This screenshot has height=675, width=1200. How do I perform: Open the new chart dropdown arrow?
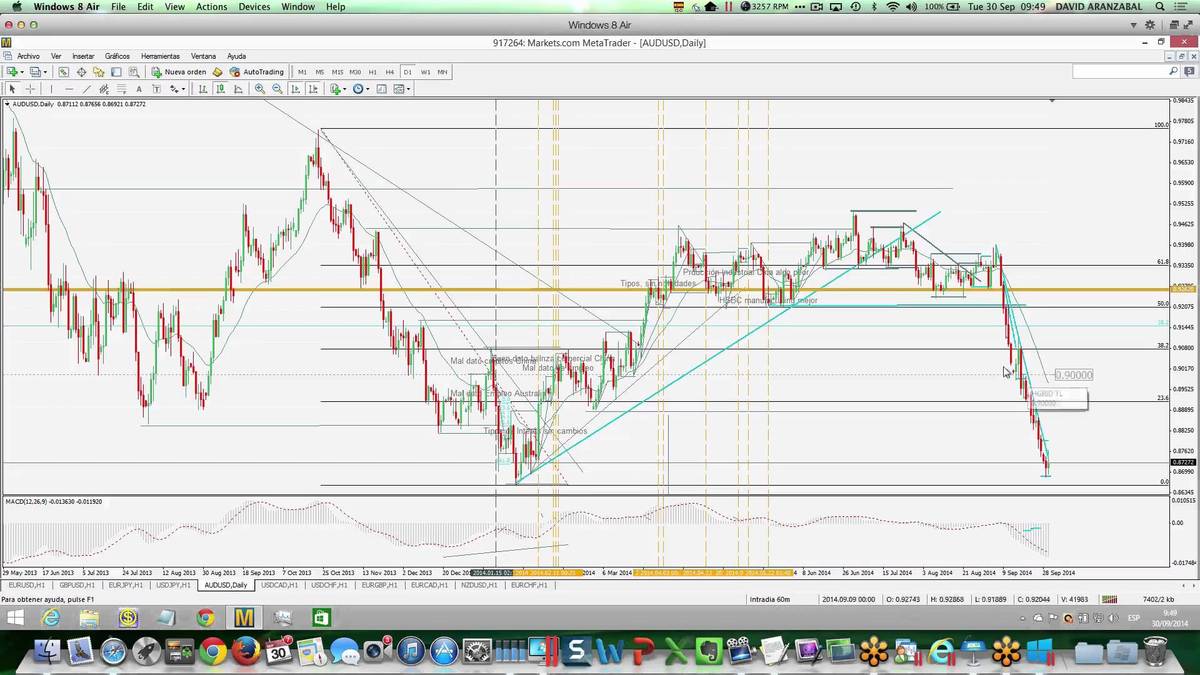[23, 72]
